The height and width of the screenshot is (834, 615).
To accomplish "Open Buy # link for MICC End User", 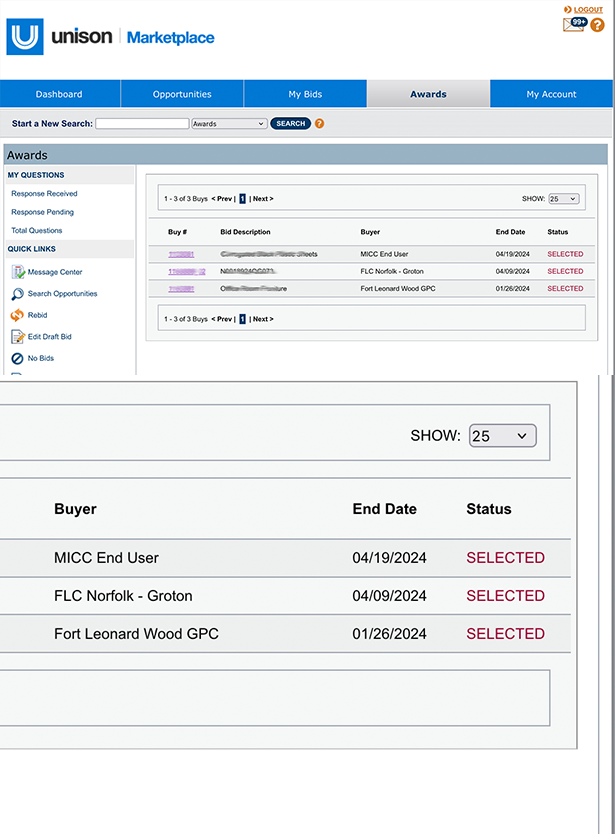I will (181, 254).
